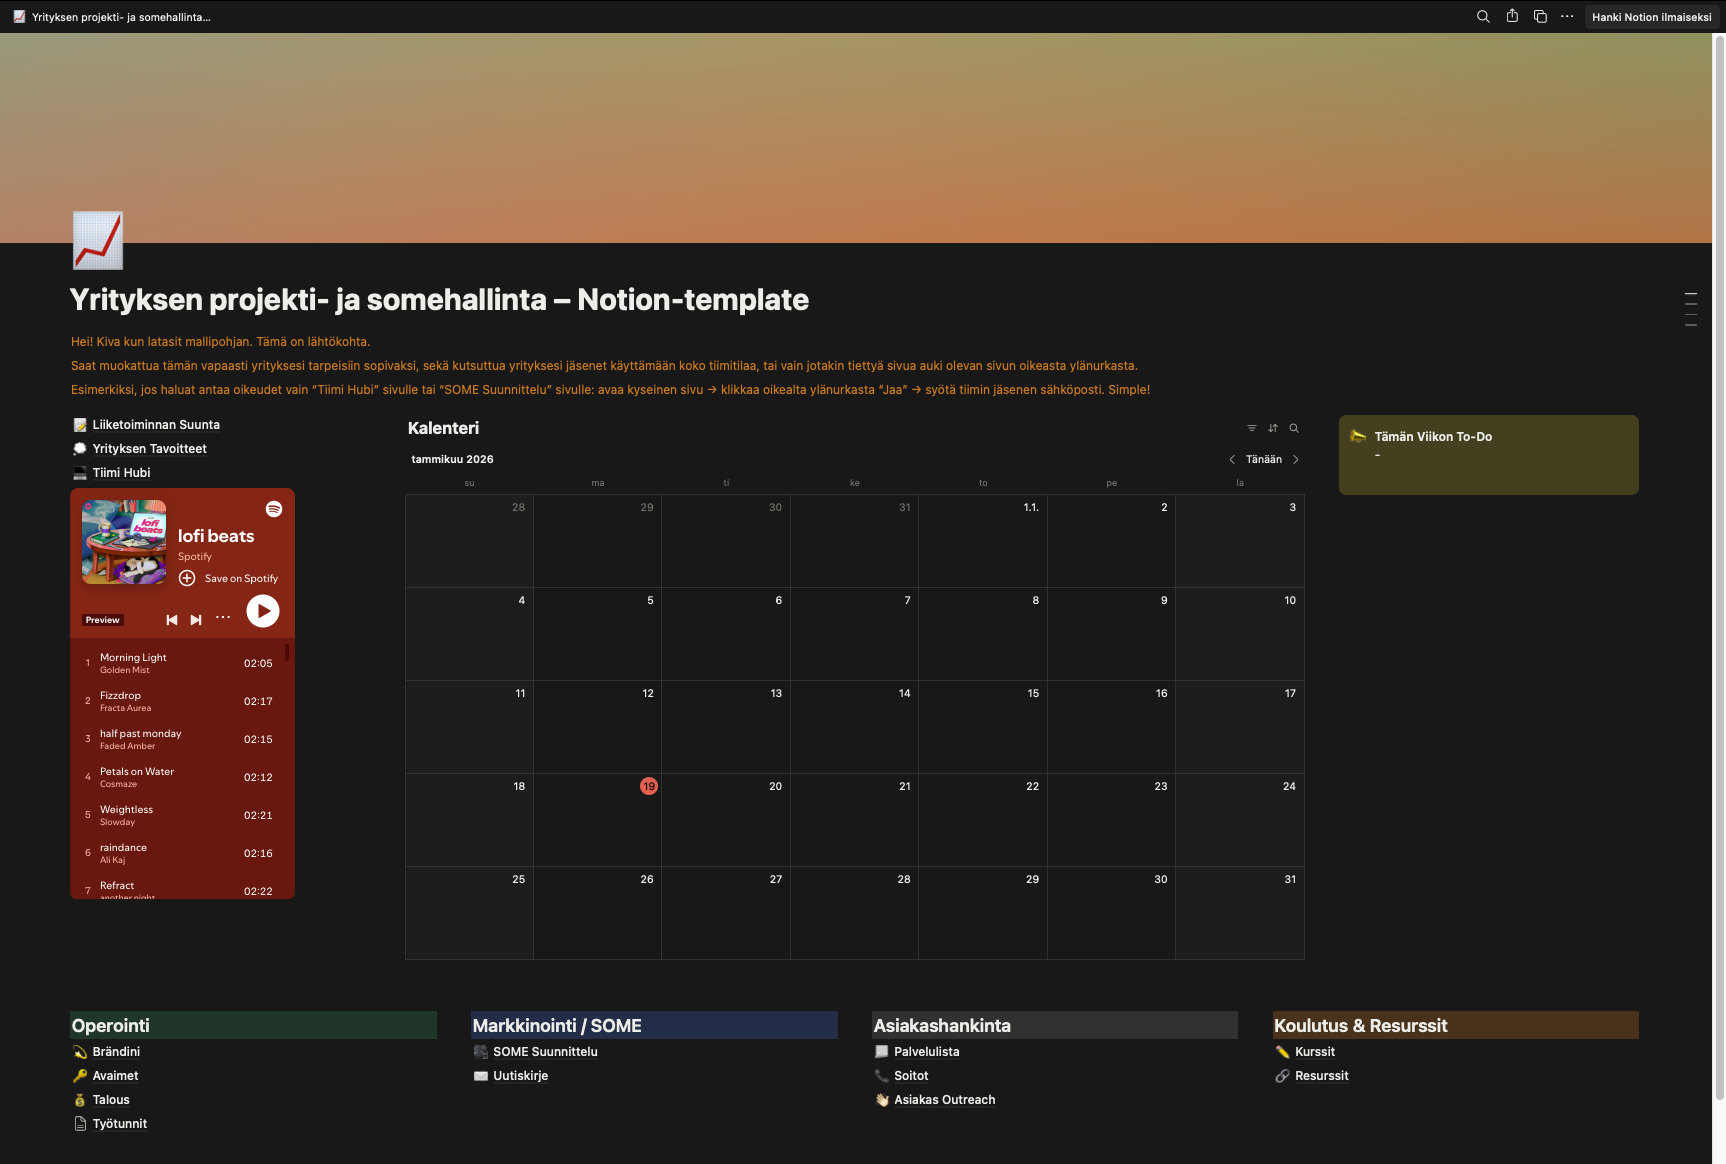
Task: Click Save on Spotify plus icon
Action: point(187,578)
